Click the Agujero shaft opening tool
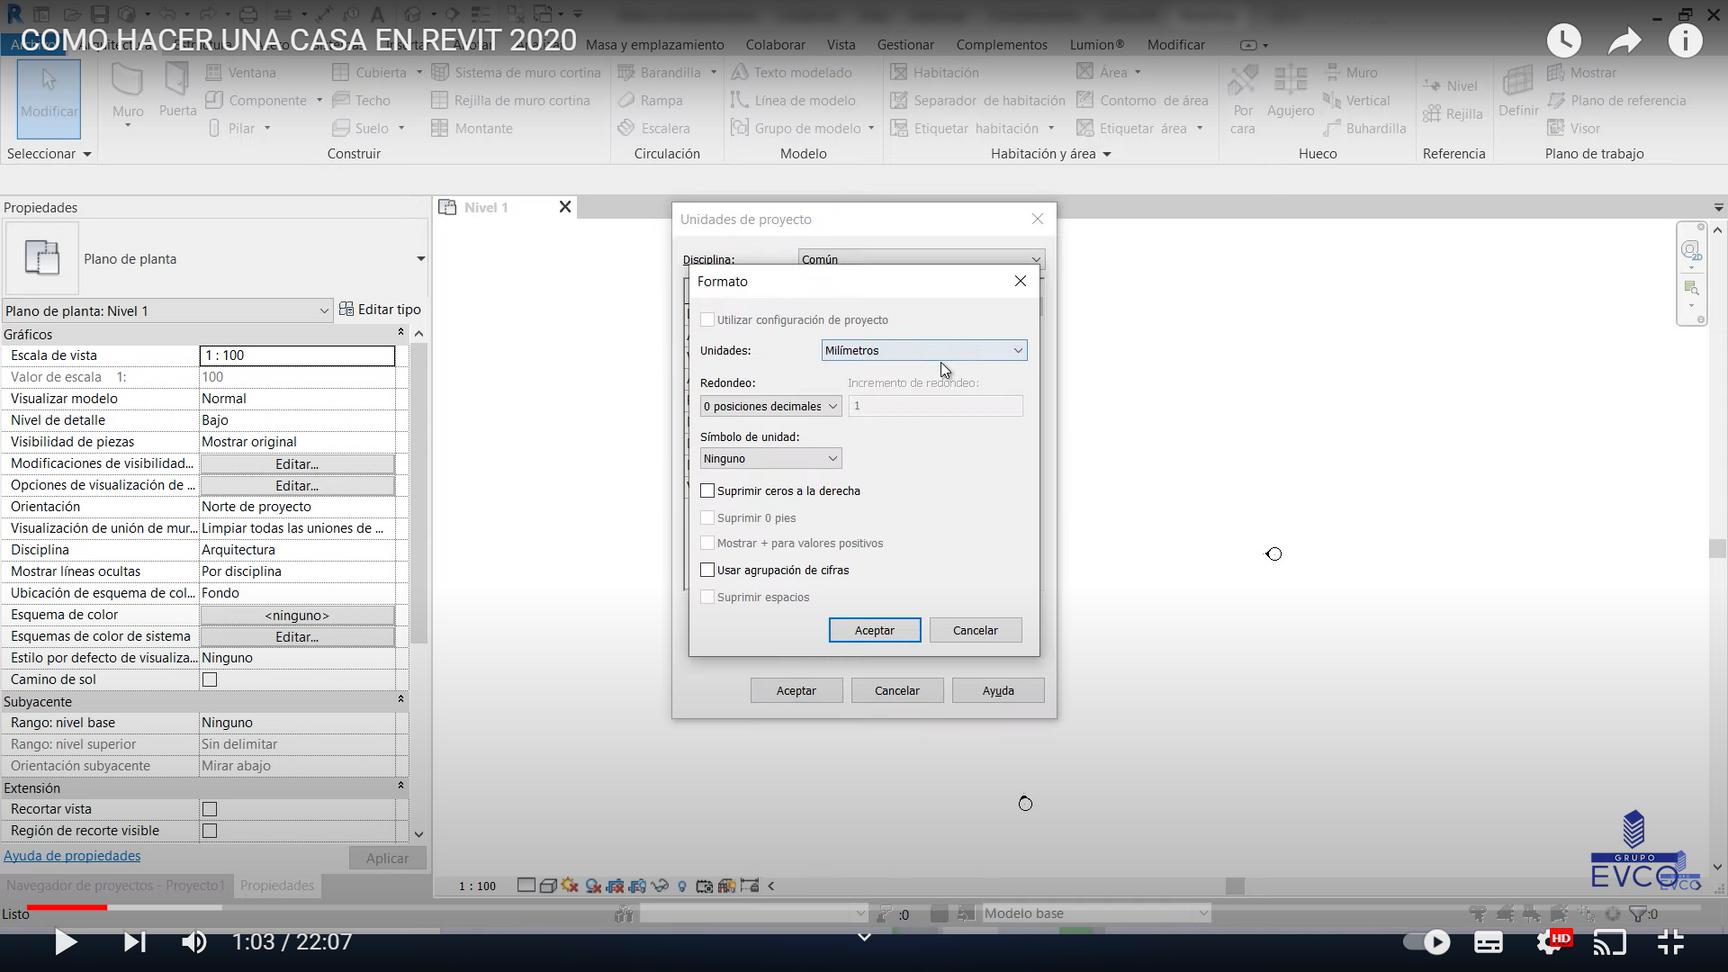This screenshot has width=1728, height=972. click(1290, 91)
